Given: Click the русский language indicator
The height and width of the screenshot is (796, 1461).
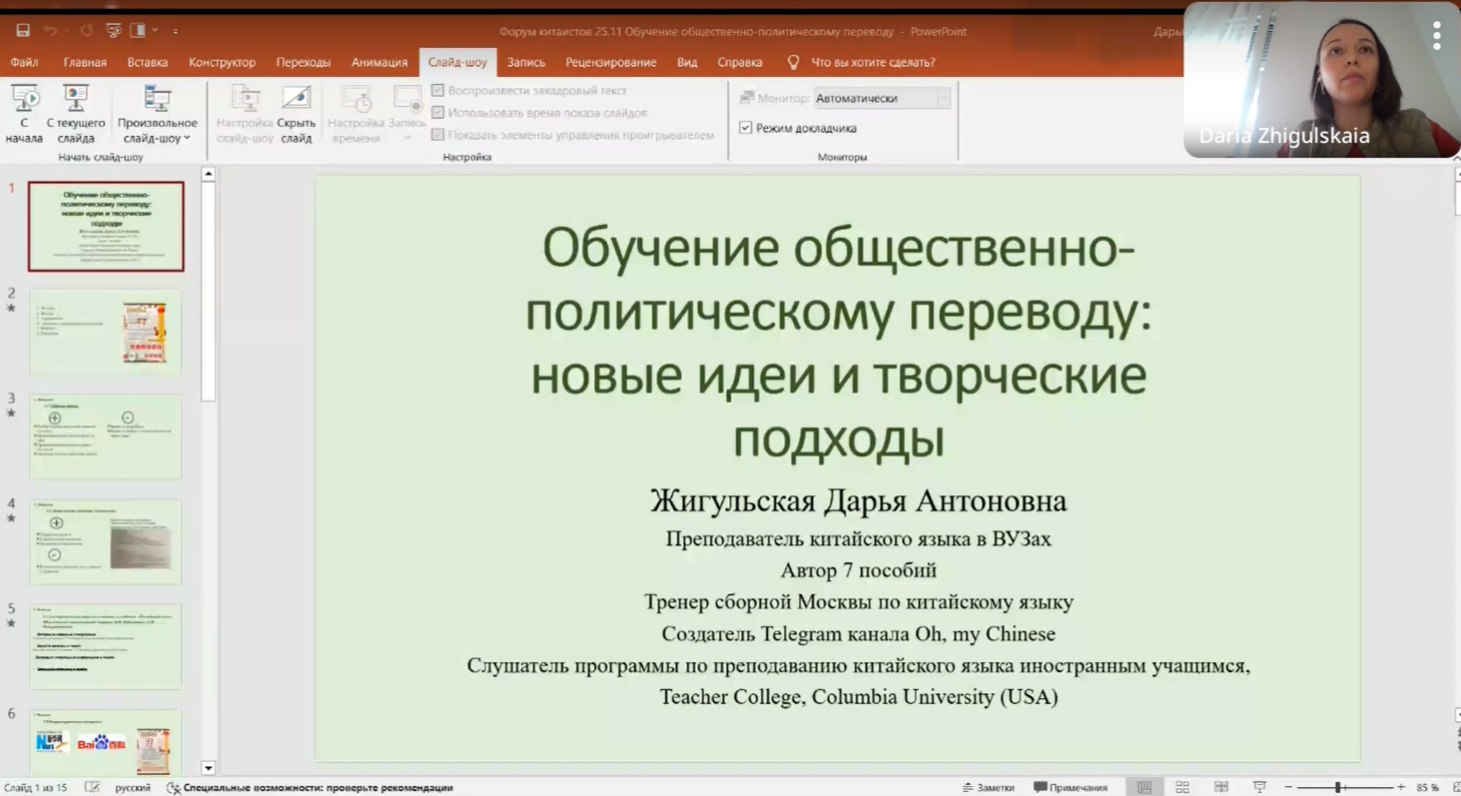Looking at the screenshot, I should (x=133, y=788).
